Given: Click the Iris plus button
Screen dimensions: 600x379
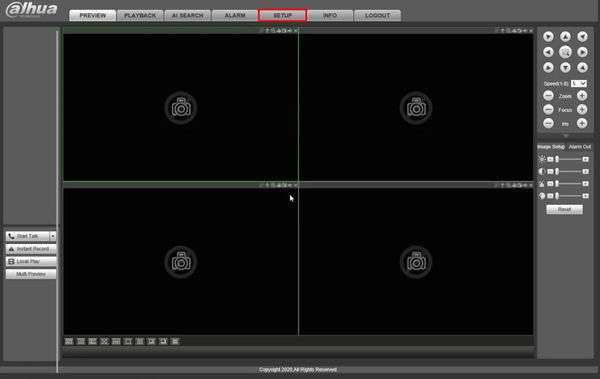Looking at the screenshot, I should click(582, 123).
